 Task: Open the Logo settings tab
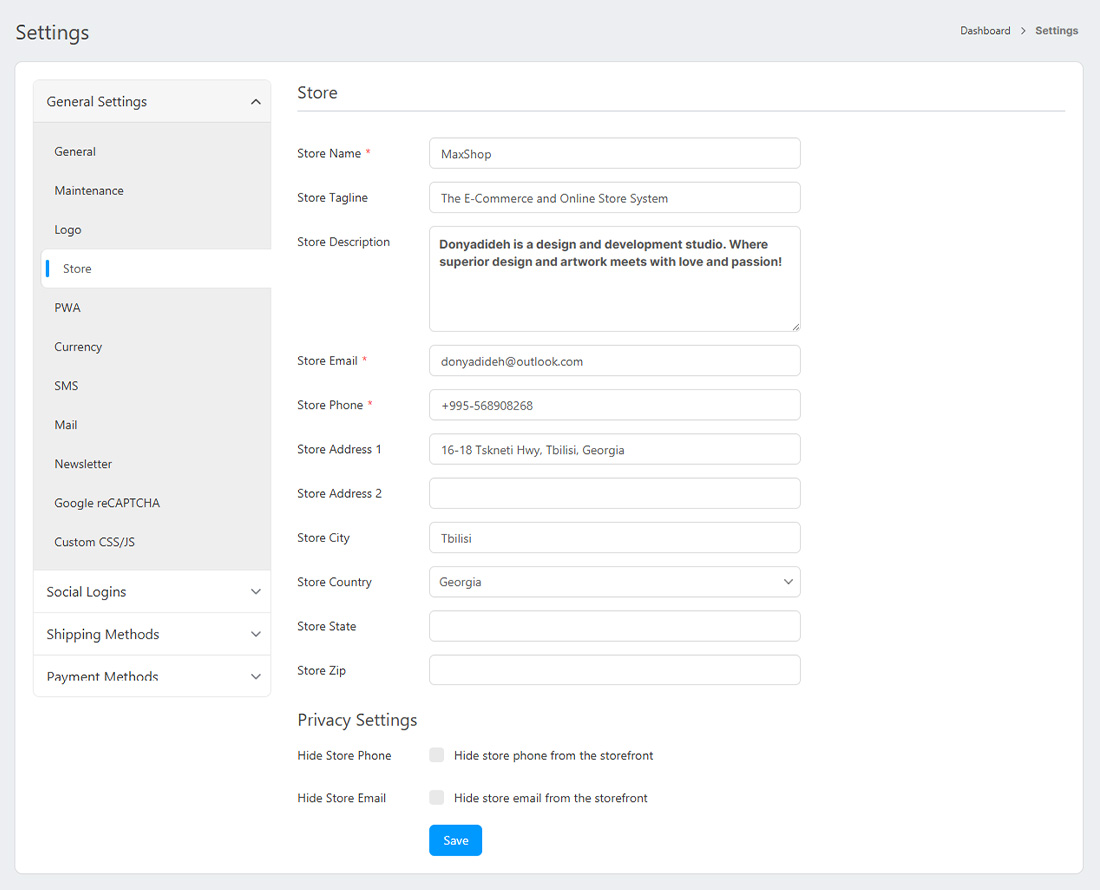(68, 230)
